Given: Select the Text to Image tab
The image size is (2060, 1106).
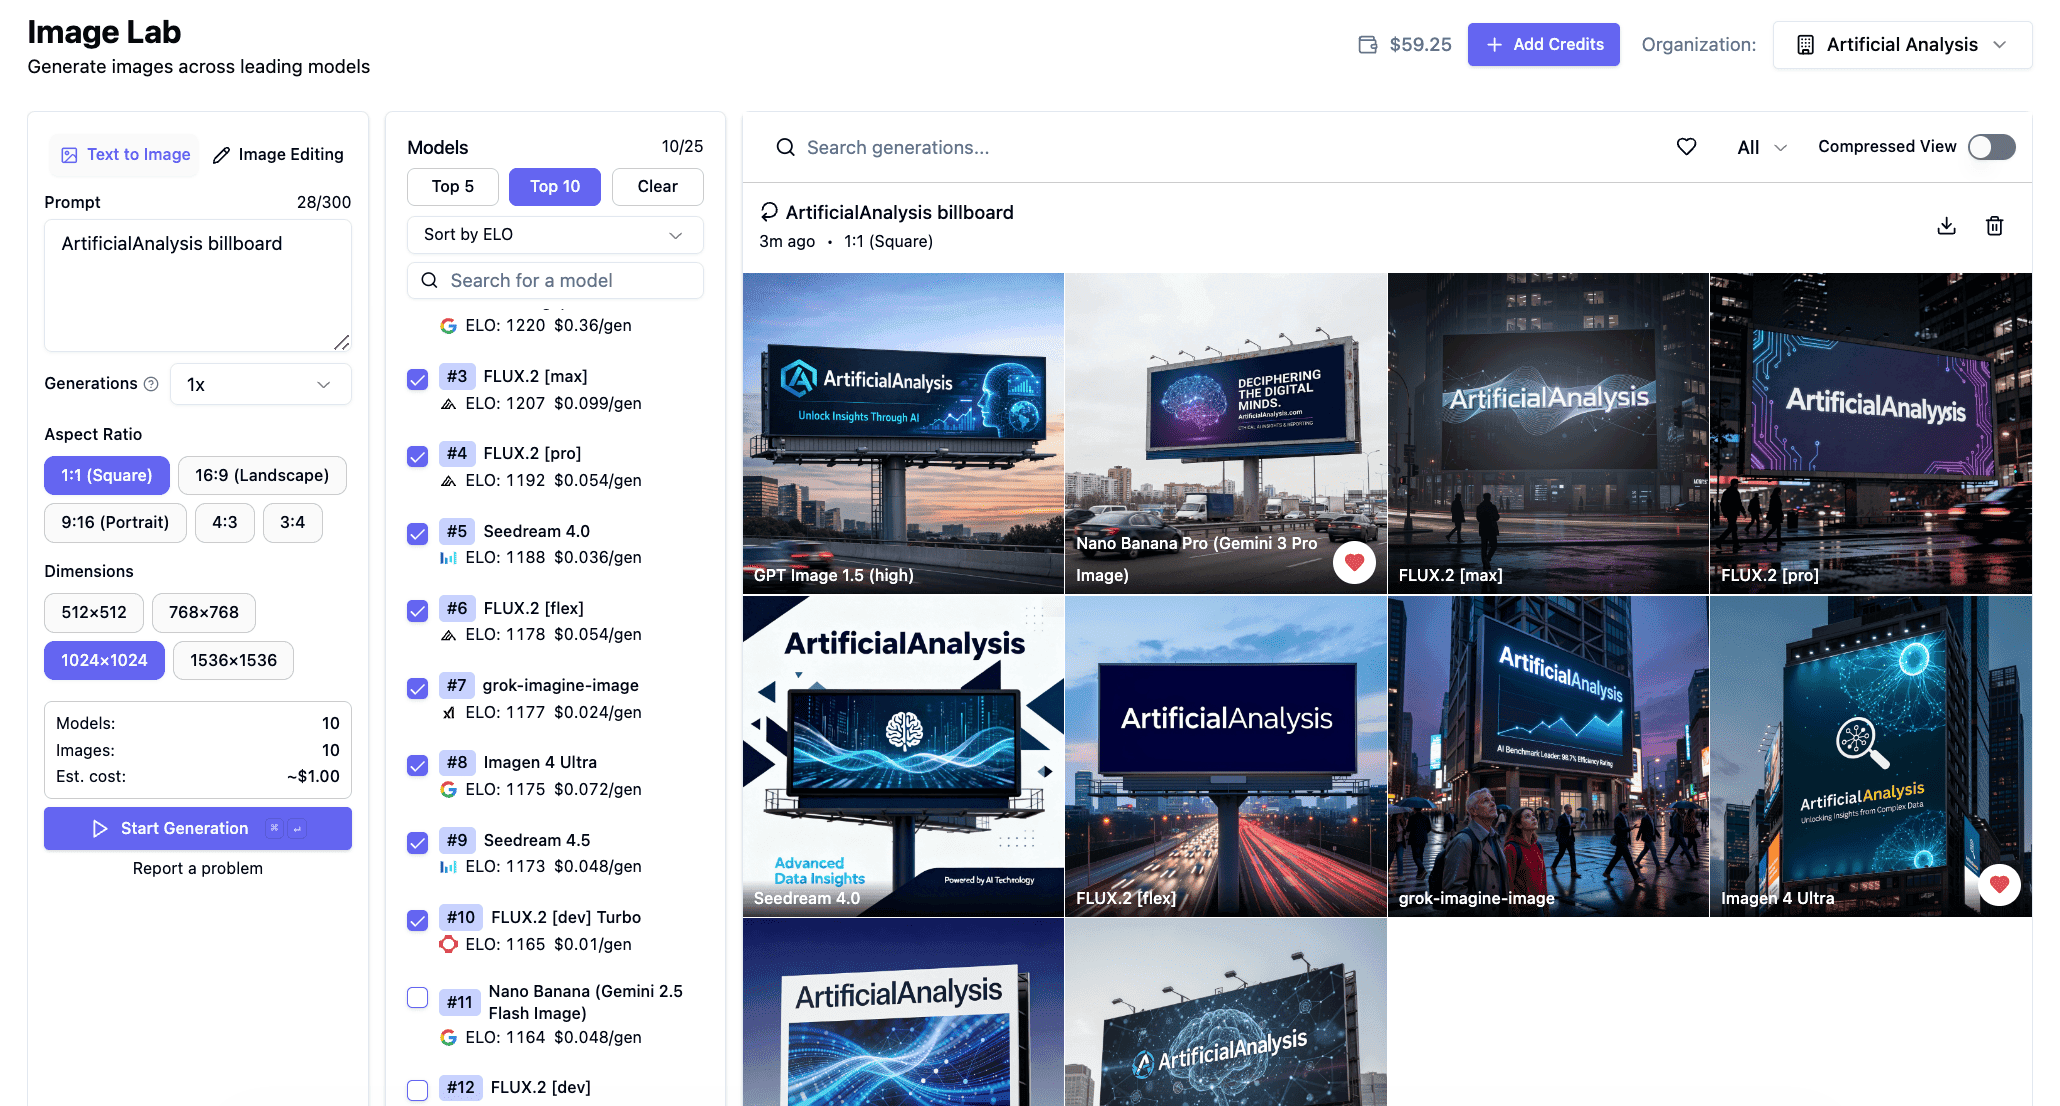Looking at the screenshot, I should coord(125,155).
